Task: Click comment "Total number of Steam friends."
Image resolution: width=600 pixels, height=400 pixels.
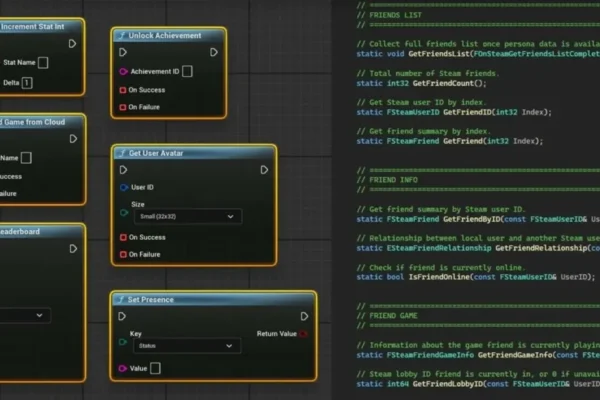Action: pyautogui.click(x=428, y=73)
